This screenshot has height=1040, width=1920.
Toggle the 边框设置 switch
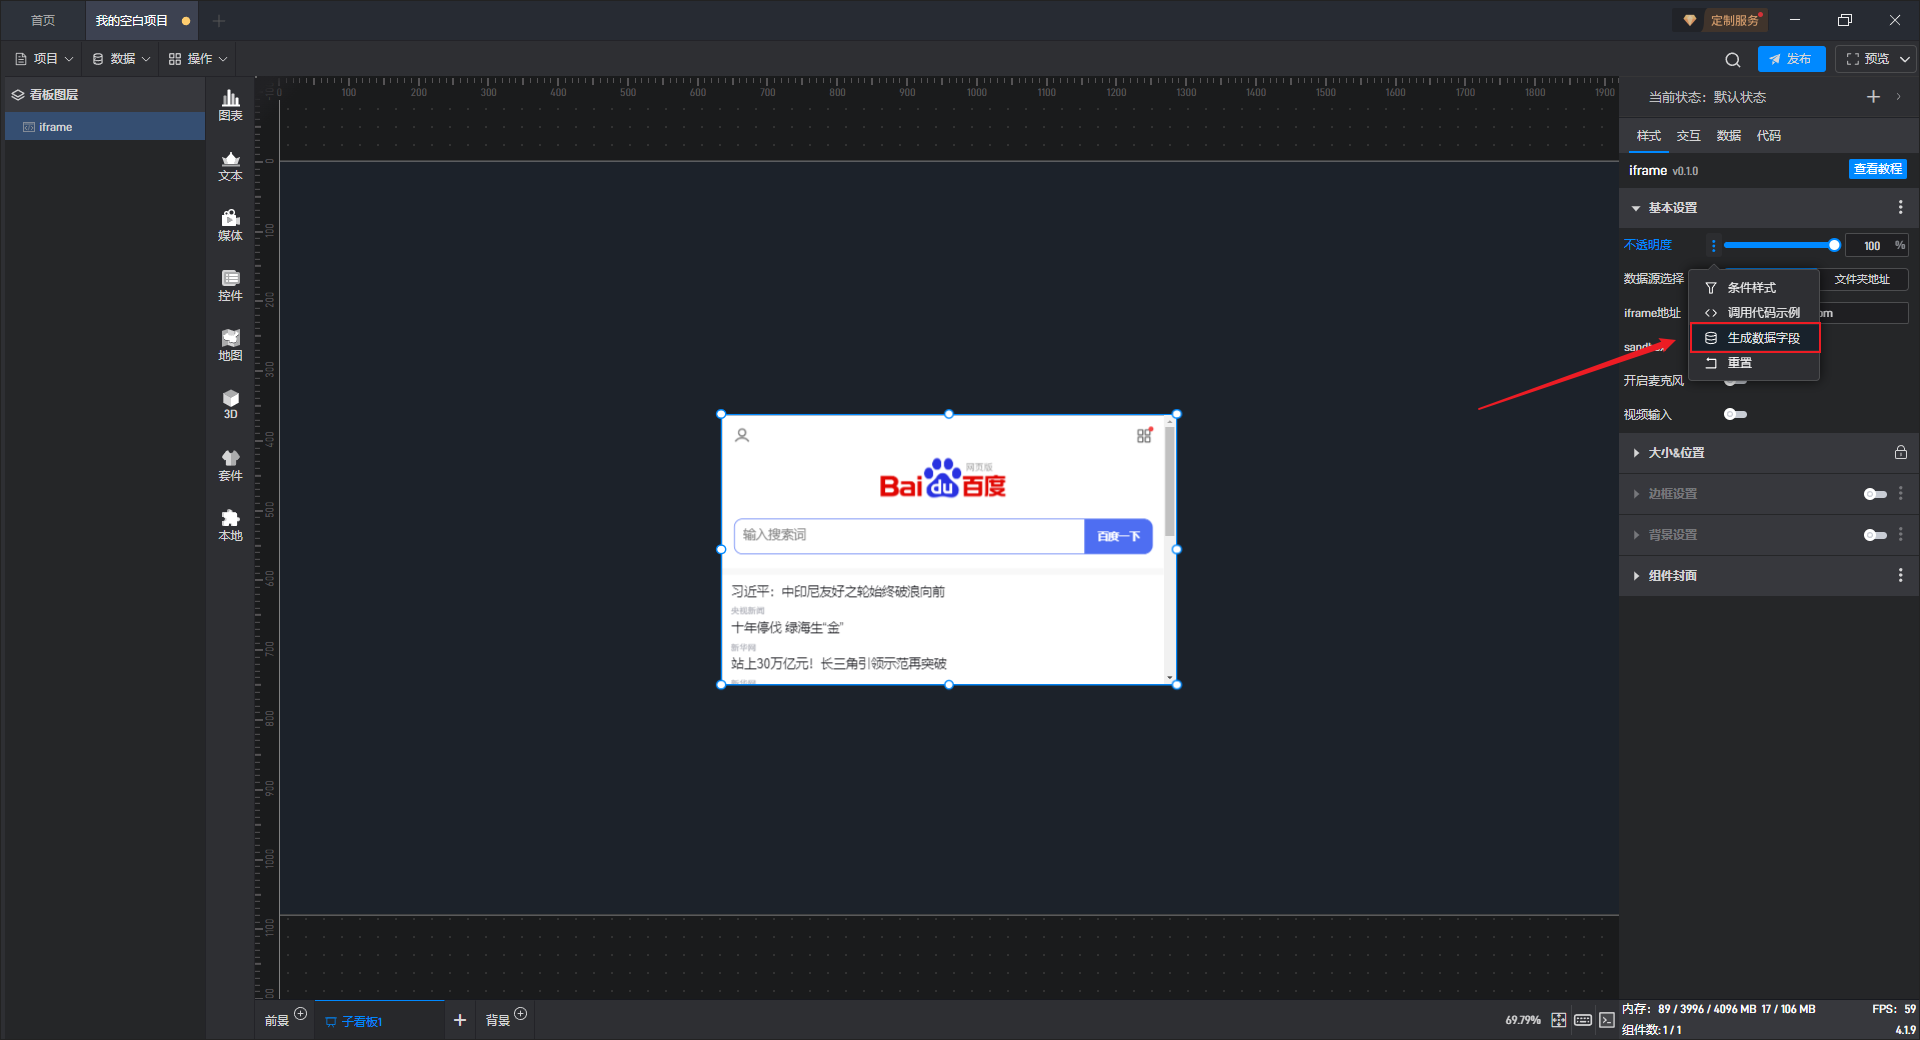click(1875, 494)
